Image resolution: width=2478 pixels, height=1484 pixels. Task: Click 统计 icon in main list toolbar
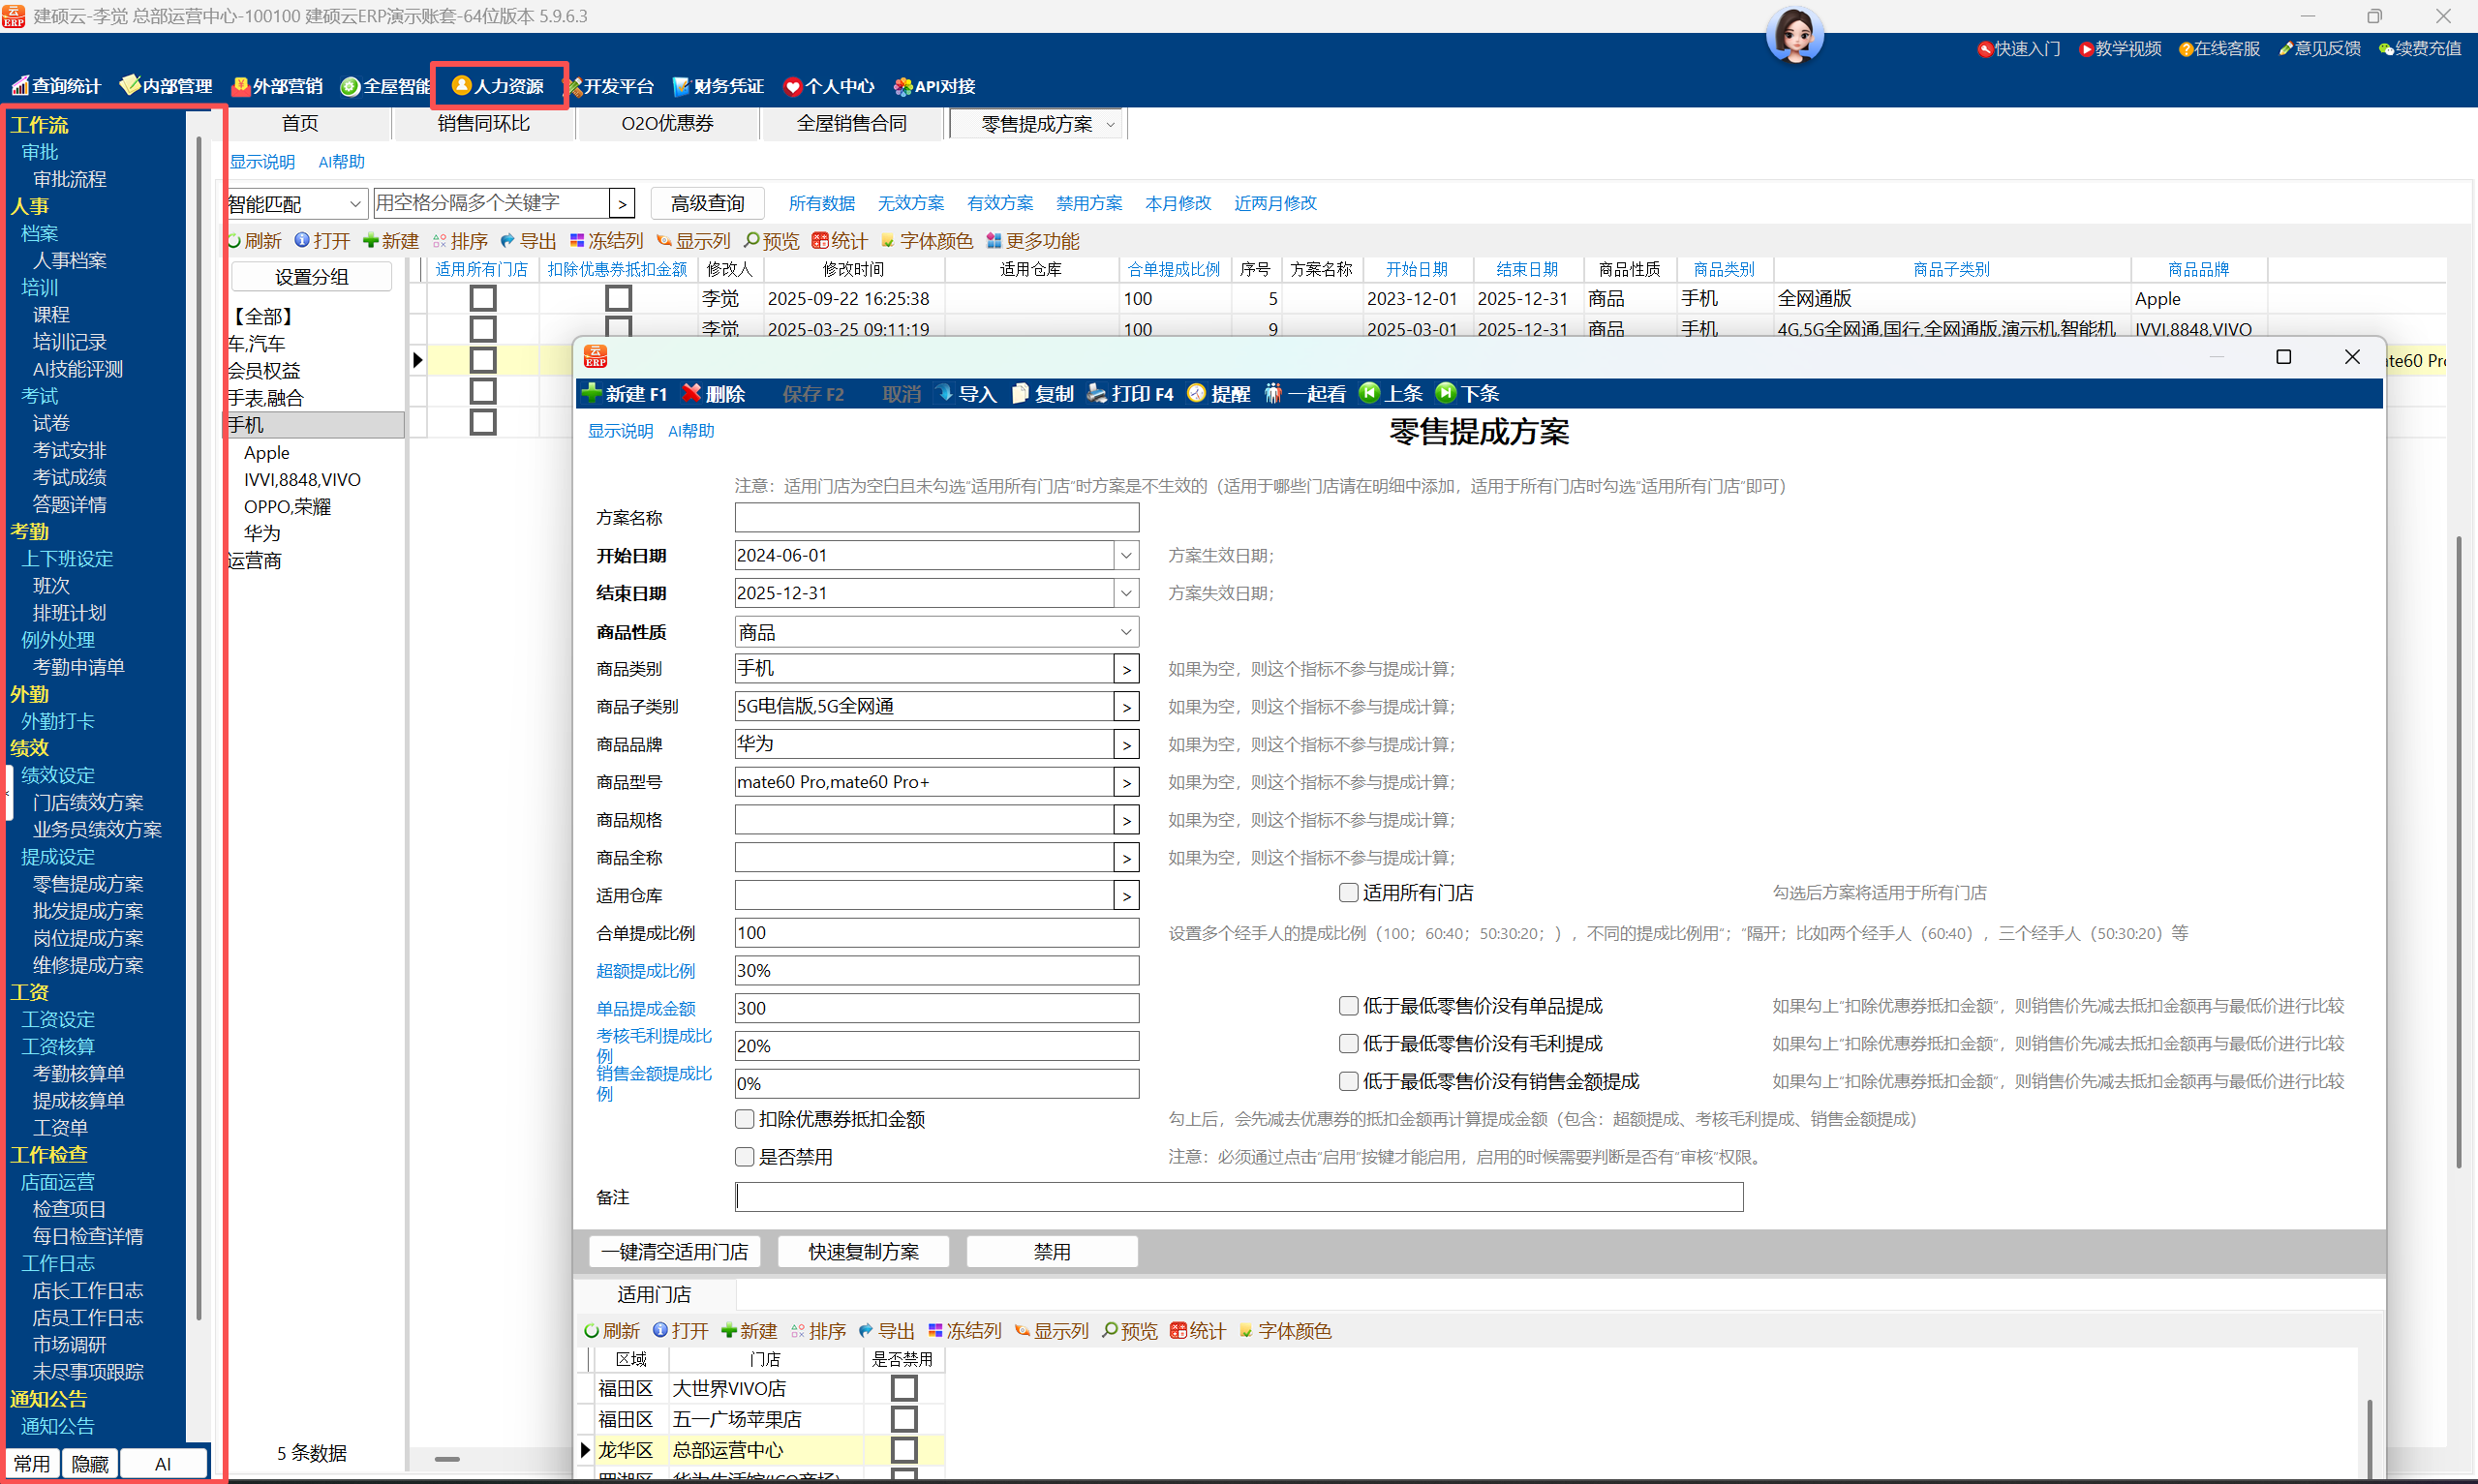(x=821, y=241)
